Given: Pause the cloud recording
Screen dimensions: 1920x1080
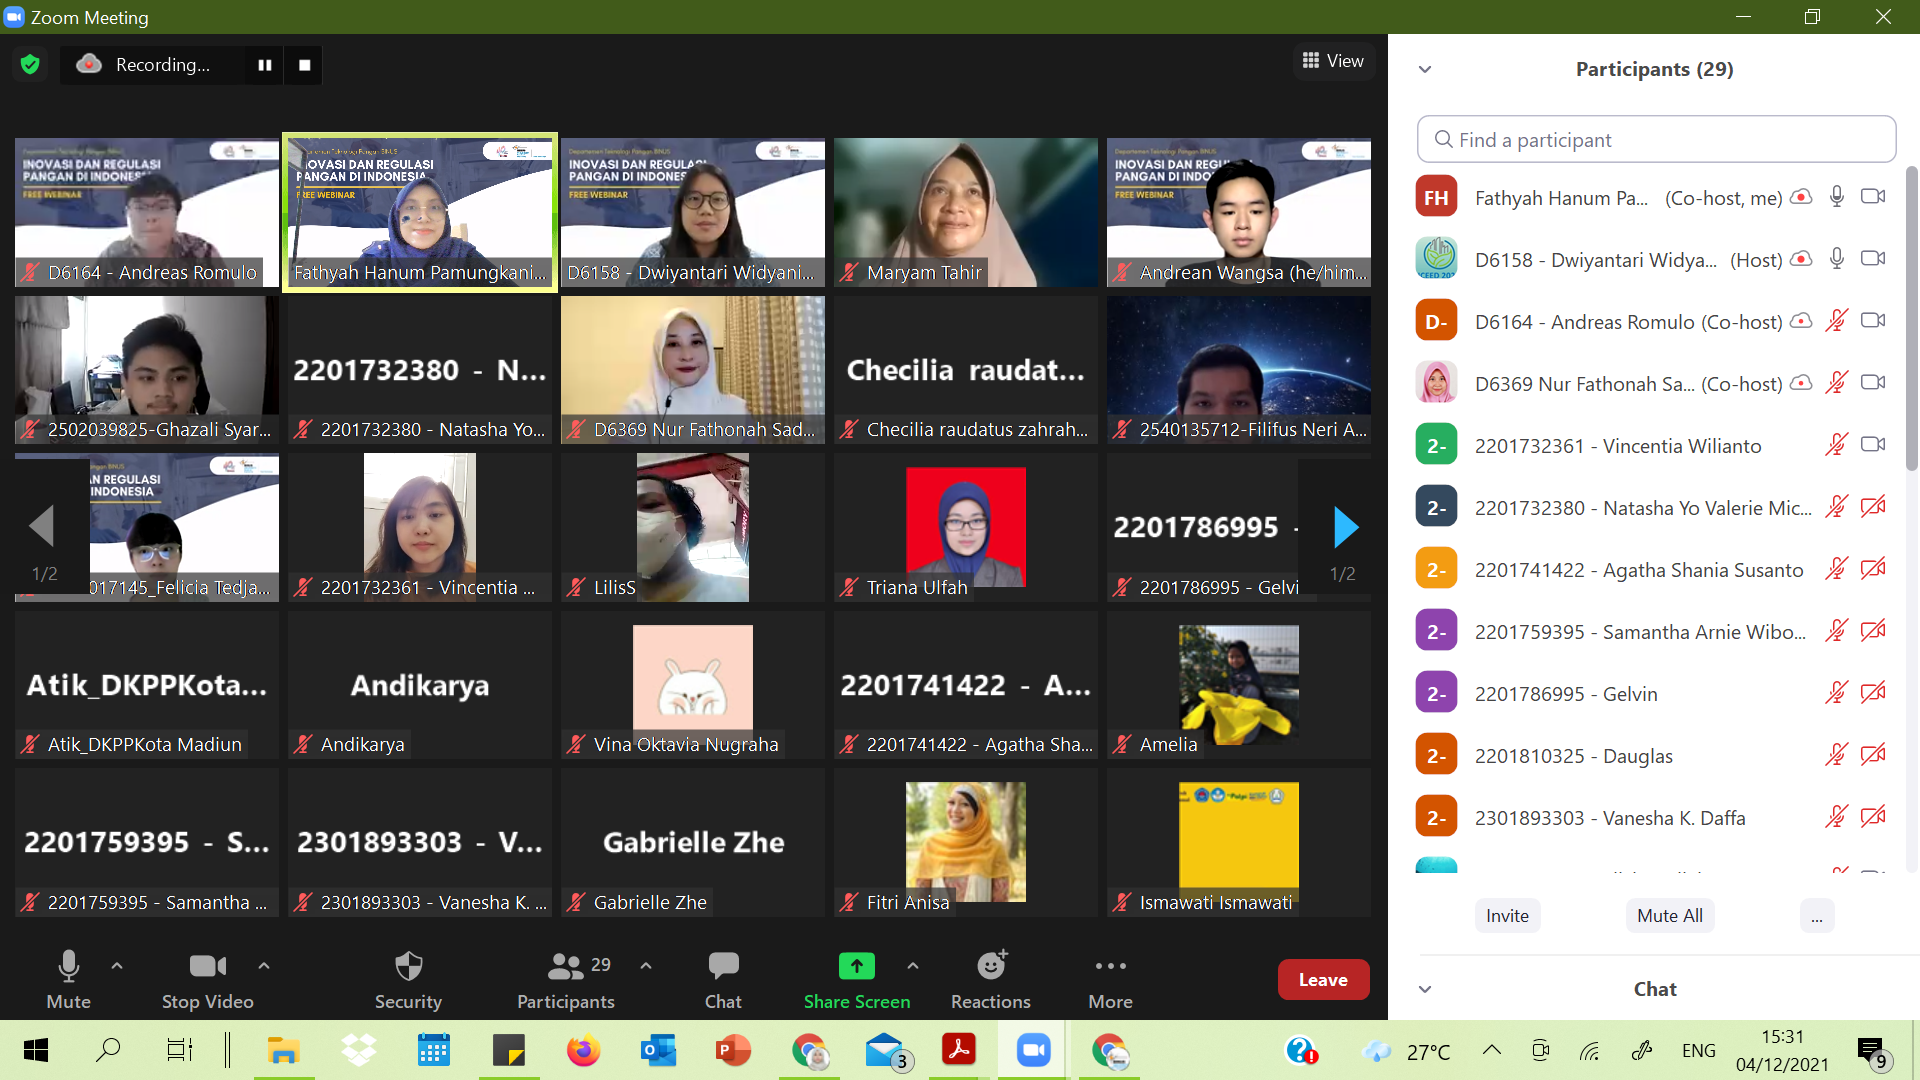Looking at the screenshot, I should (265, 65).
